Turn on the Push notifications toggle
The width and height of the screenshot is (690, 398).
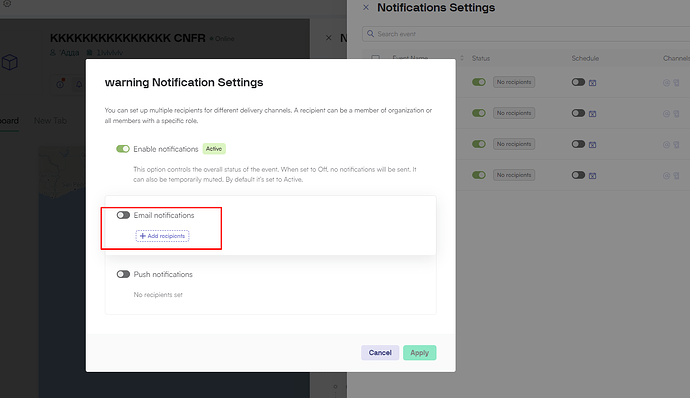pos(123,274)
